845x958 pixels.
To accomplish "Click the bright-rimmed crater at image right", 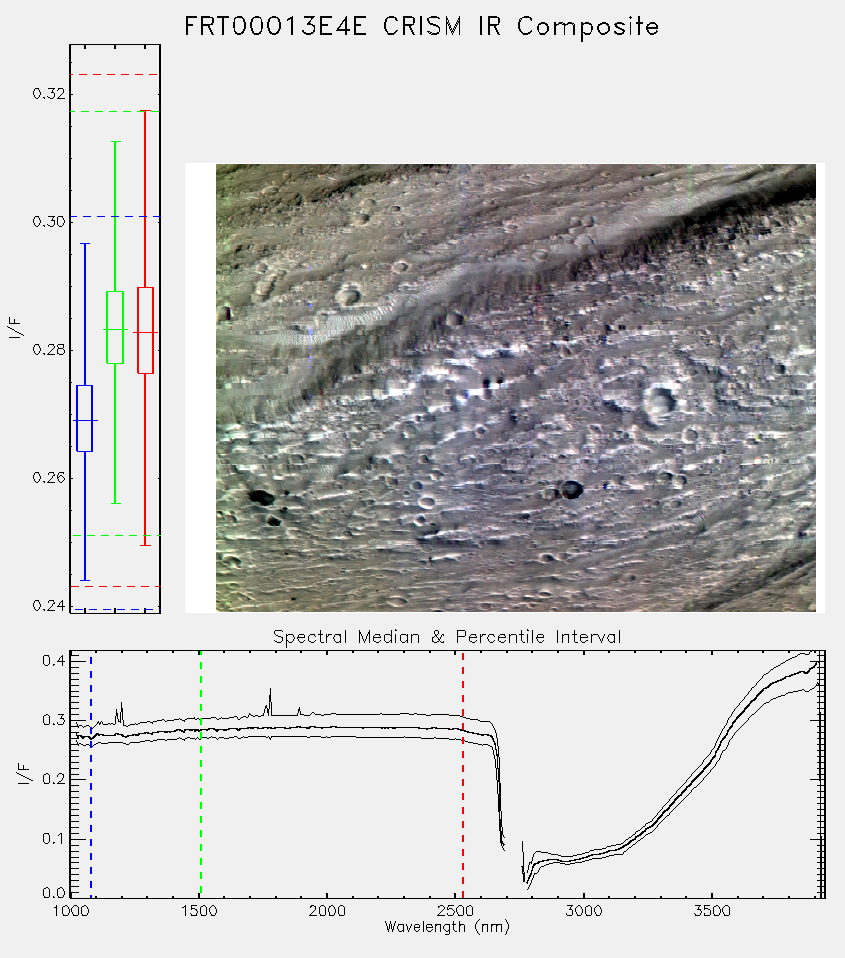I will pos(659,401).
